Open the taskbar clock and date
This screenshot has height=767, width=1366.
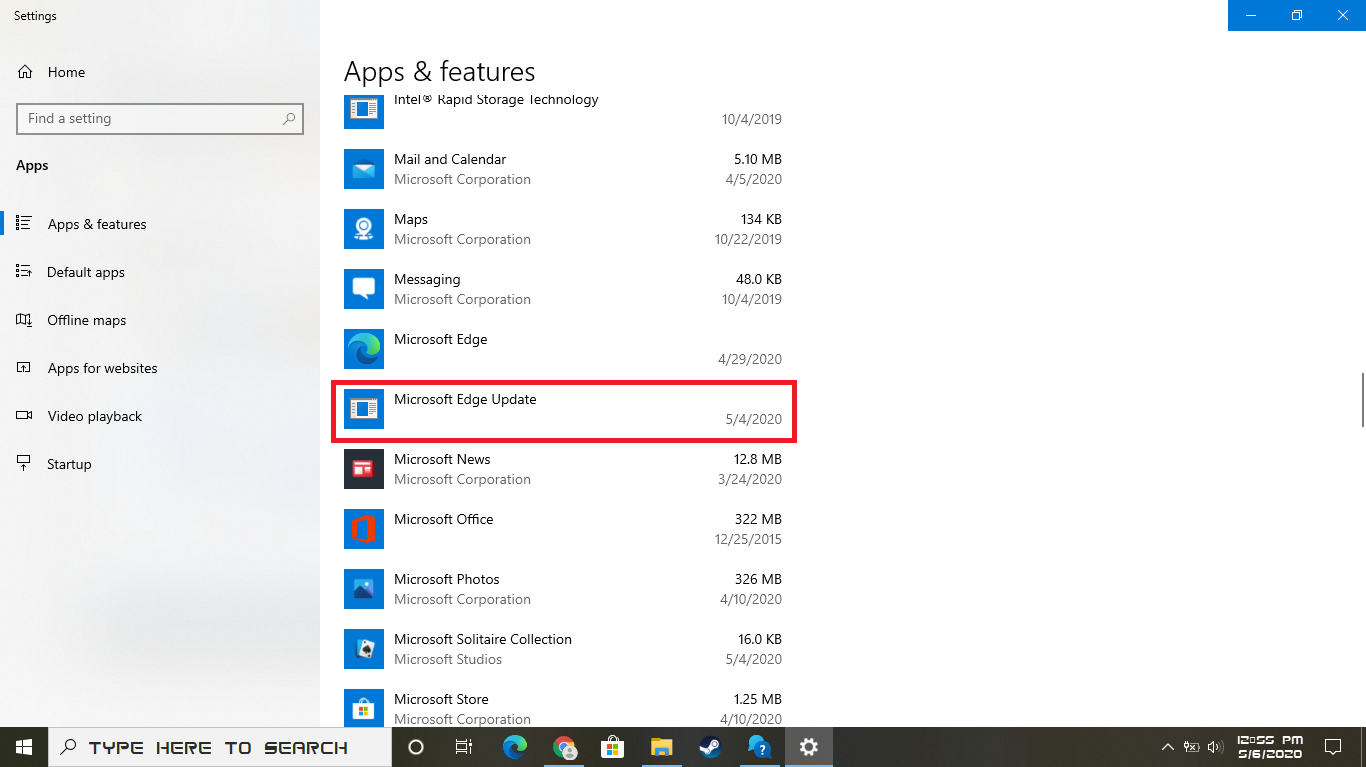(1269, 747)
